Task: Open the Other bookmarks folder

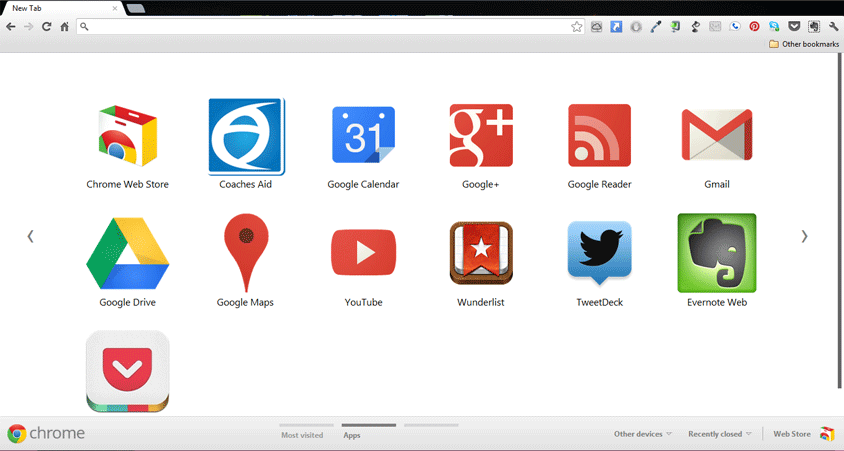Action: pyautogui.click(x=804, y=45)
